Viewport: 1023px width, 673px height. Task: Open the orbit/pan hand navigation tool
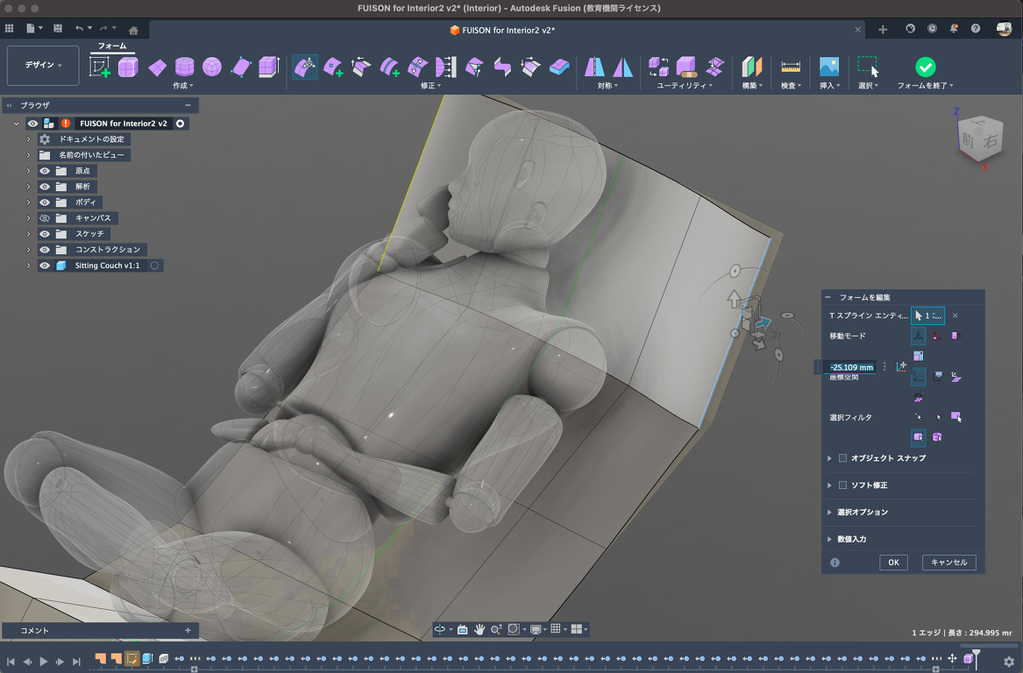tap(479, 629)
